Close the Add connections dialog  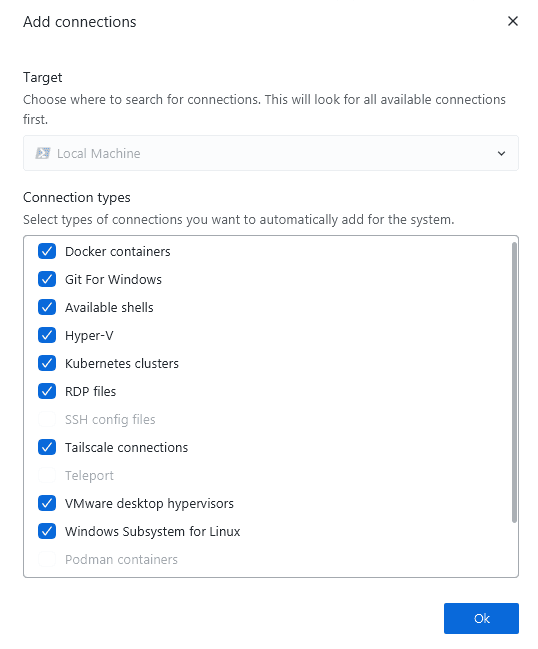(512, 21)
